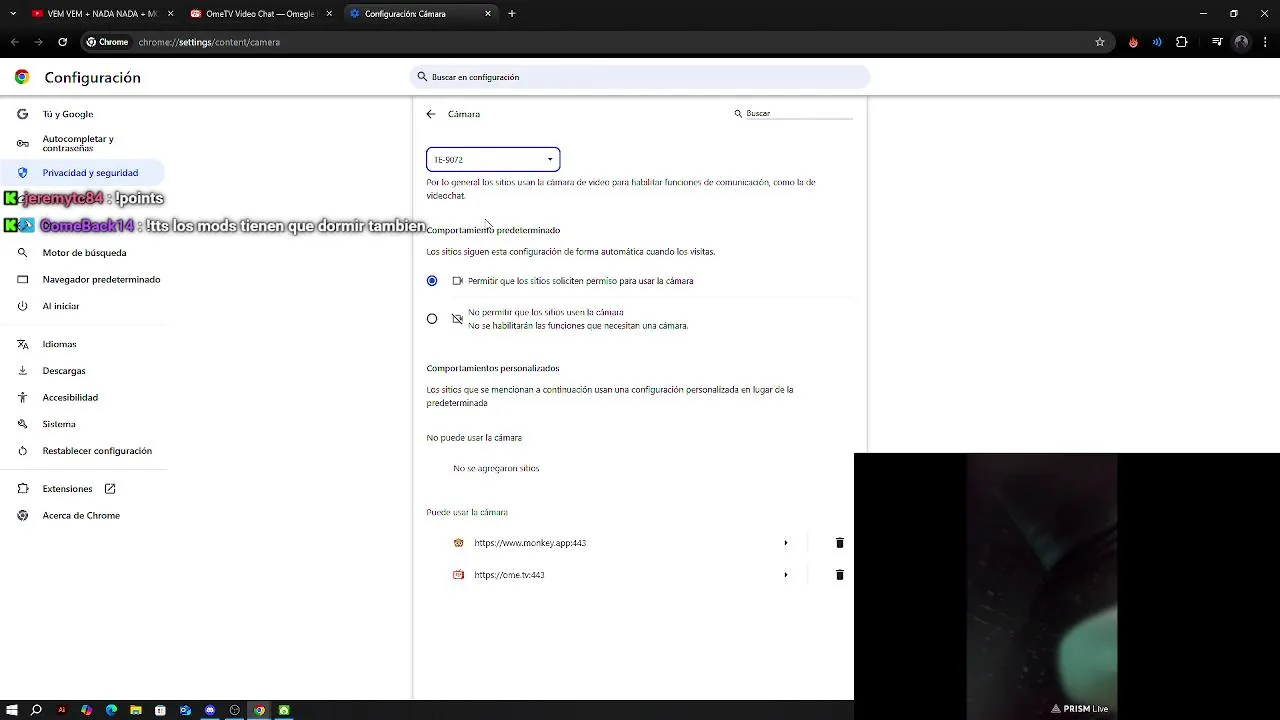This screenshot has width=1280, height=720.
Task: Open Motor de búsqueda section
Action: tap(82, 253)
